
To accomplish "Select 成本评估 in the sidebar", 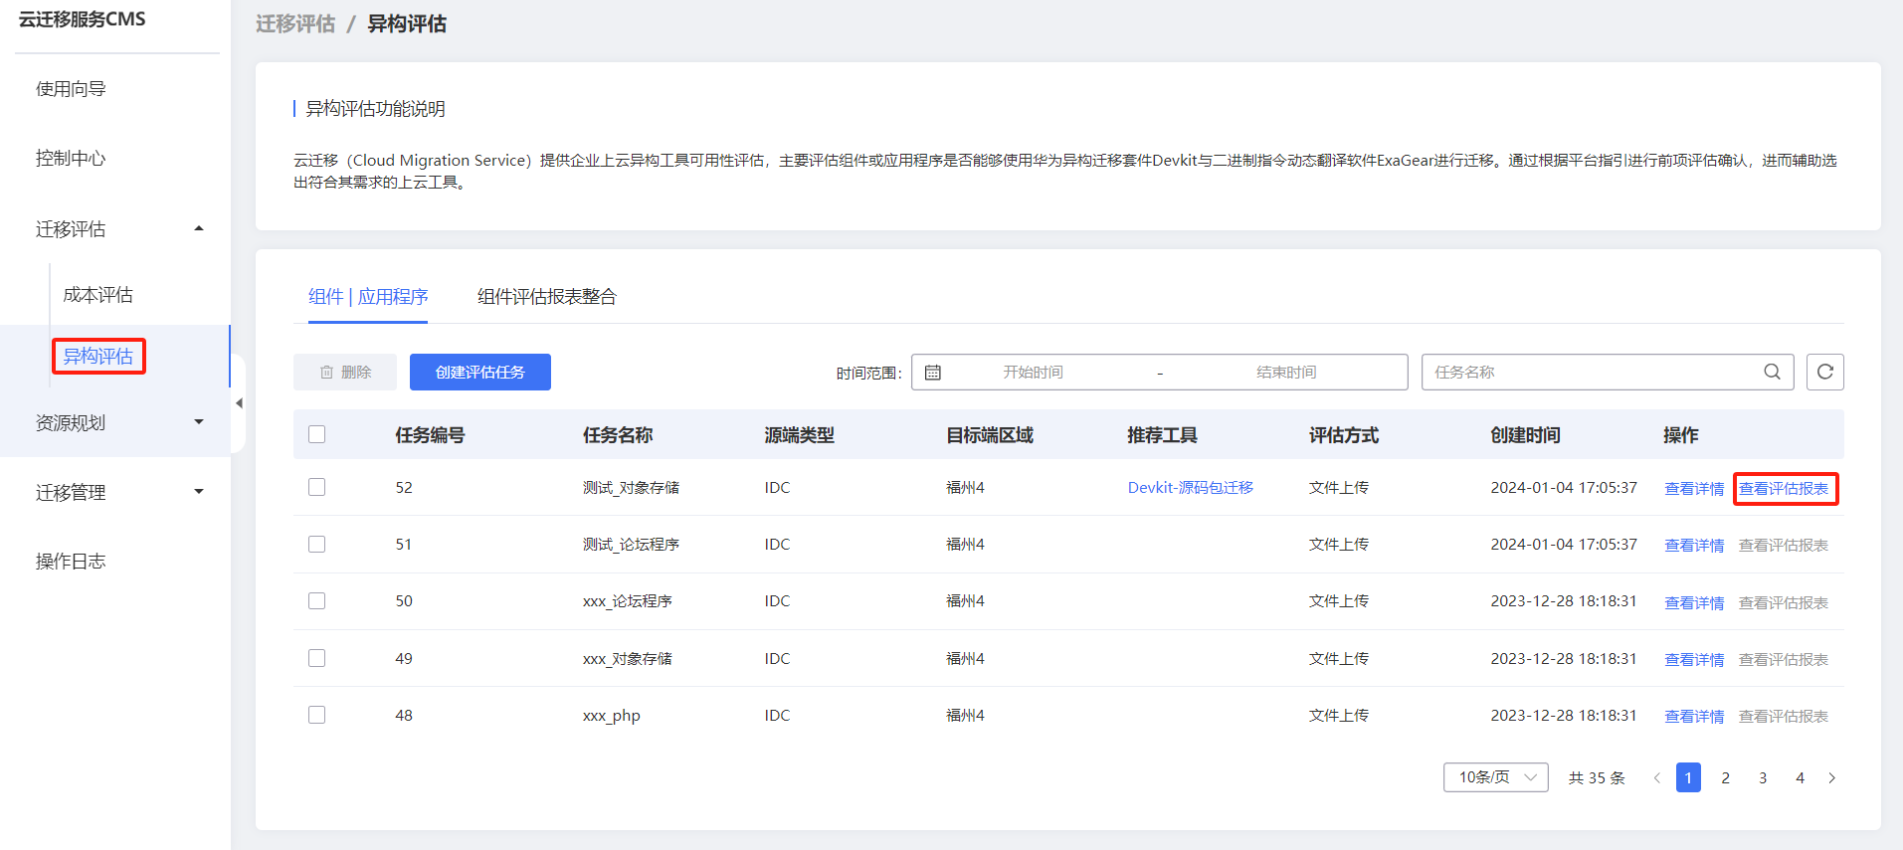I will coord(98,295).
